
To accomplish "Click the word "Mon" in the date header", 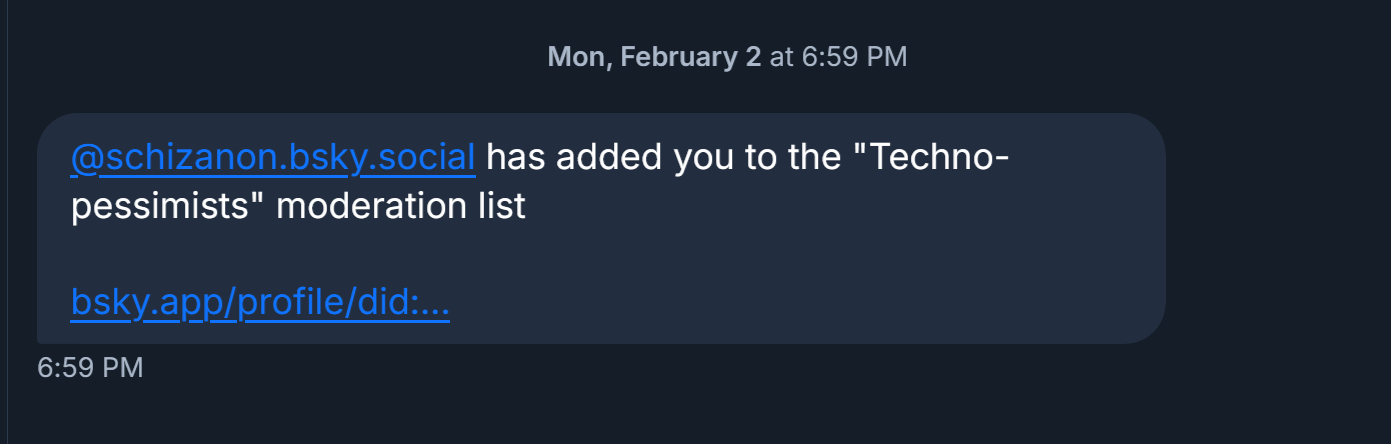I will [577, 57].
